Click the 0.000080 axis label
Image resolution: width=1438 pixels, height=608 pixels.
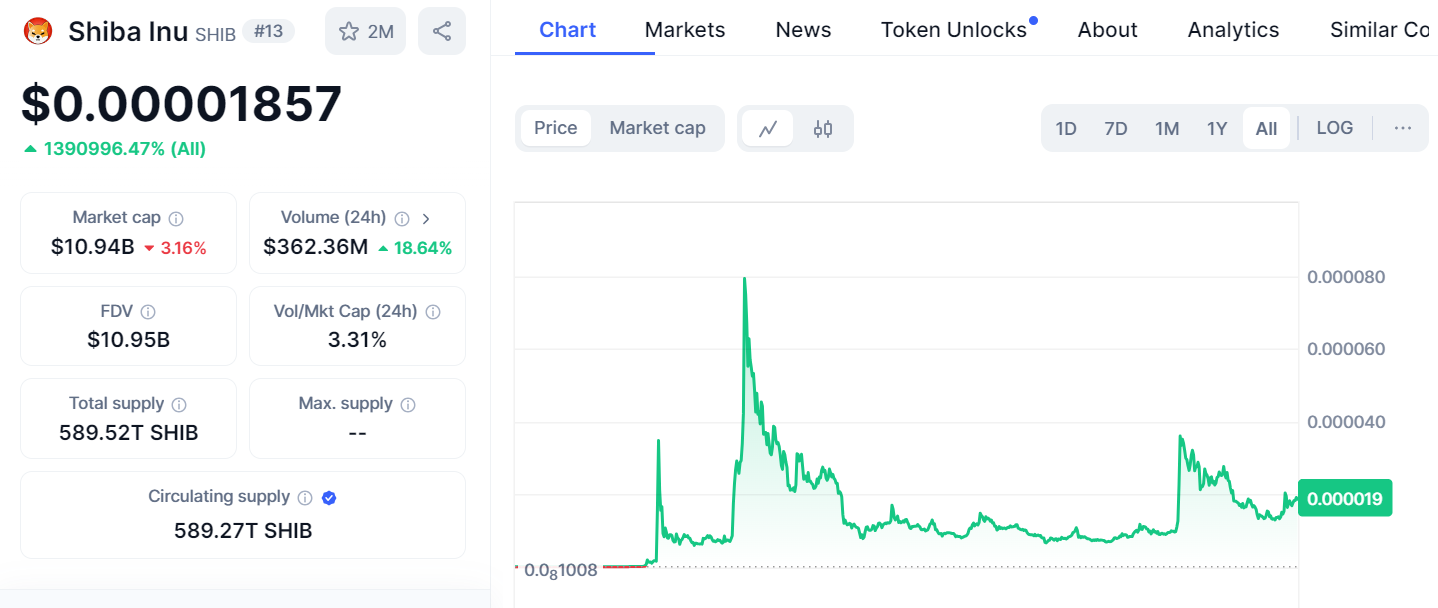pos(1346,277)
